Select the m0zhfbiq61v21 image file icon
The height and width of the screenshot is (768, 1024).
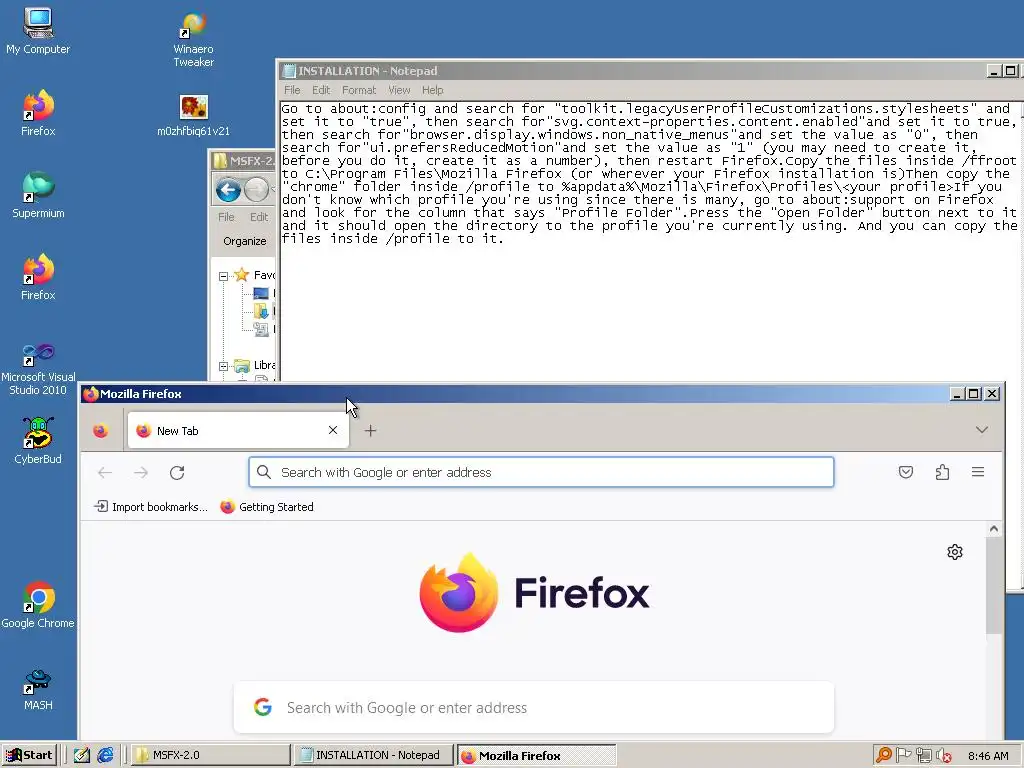coord(193,115)
